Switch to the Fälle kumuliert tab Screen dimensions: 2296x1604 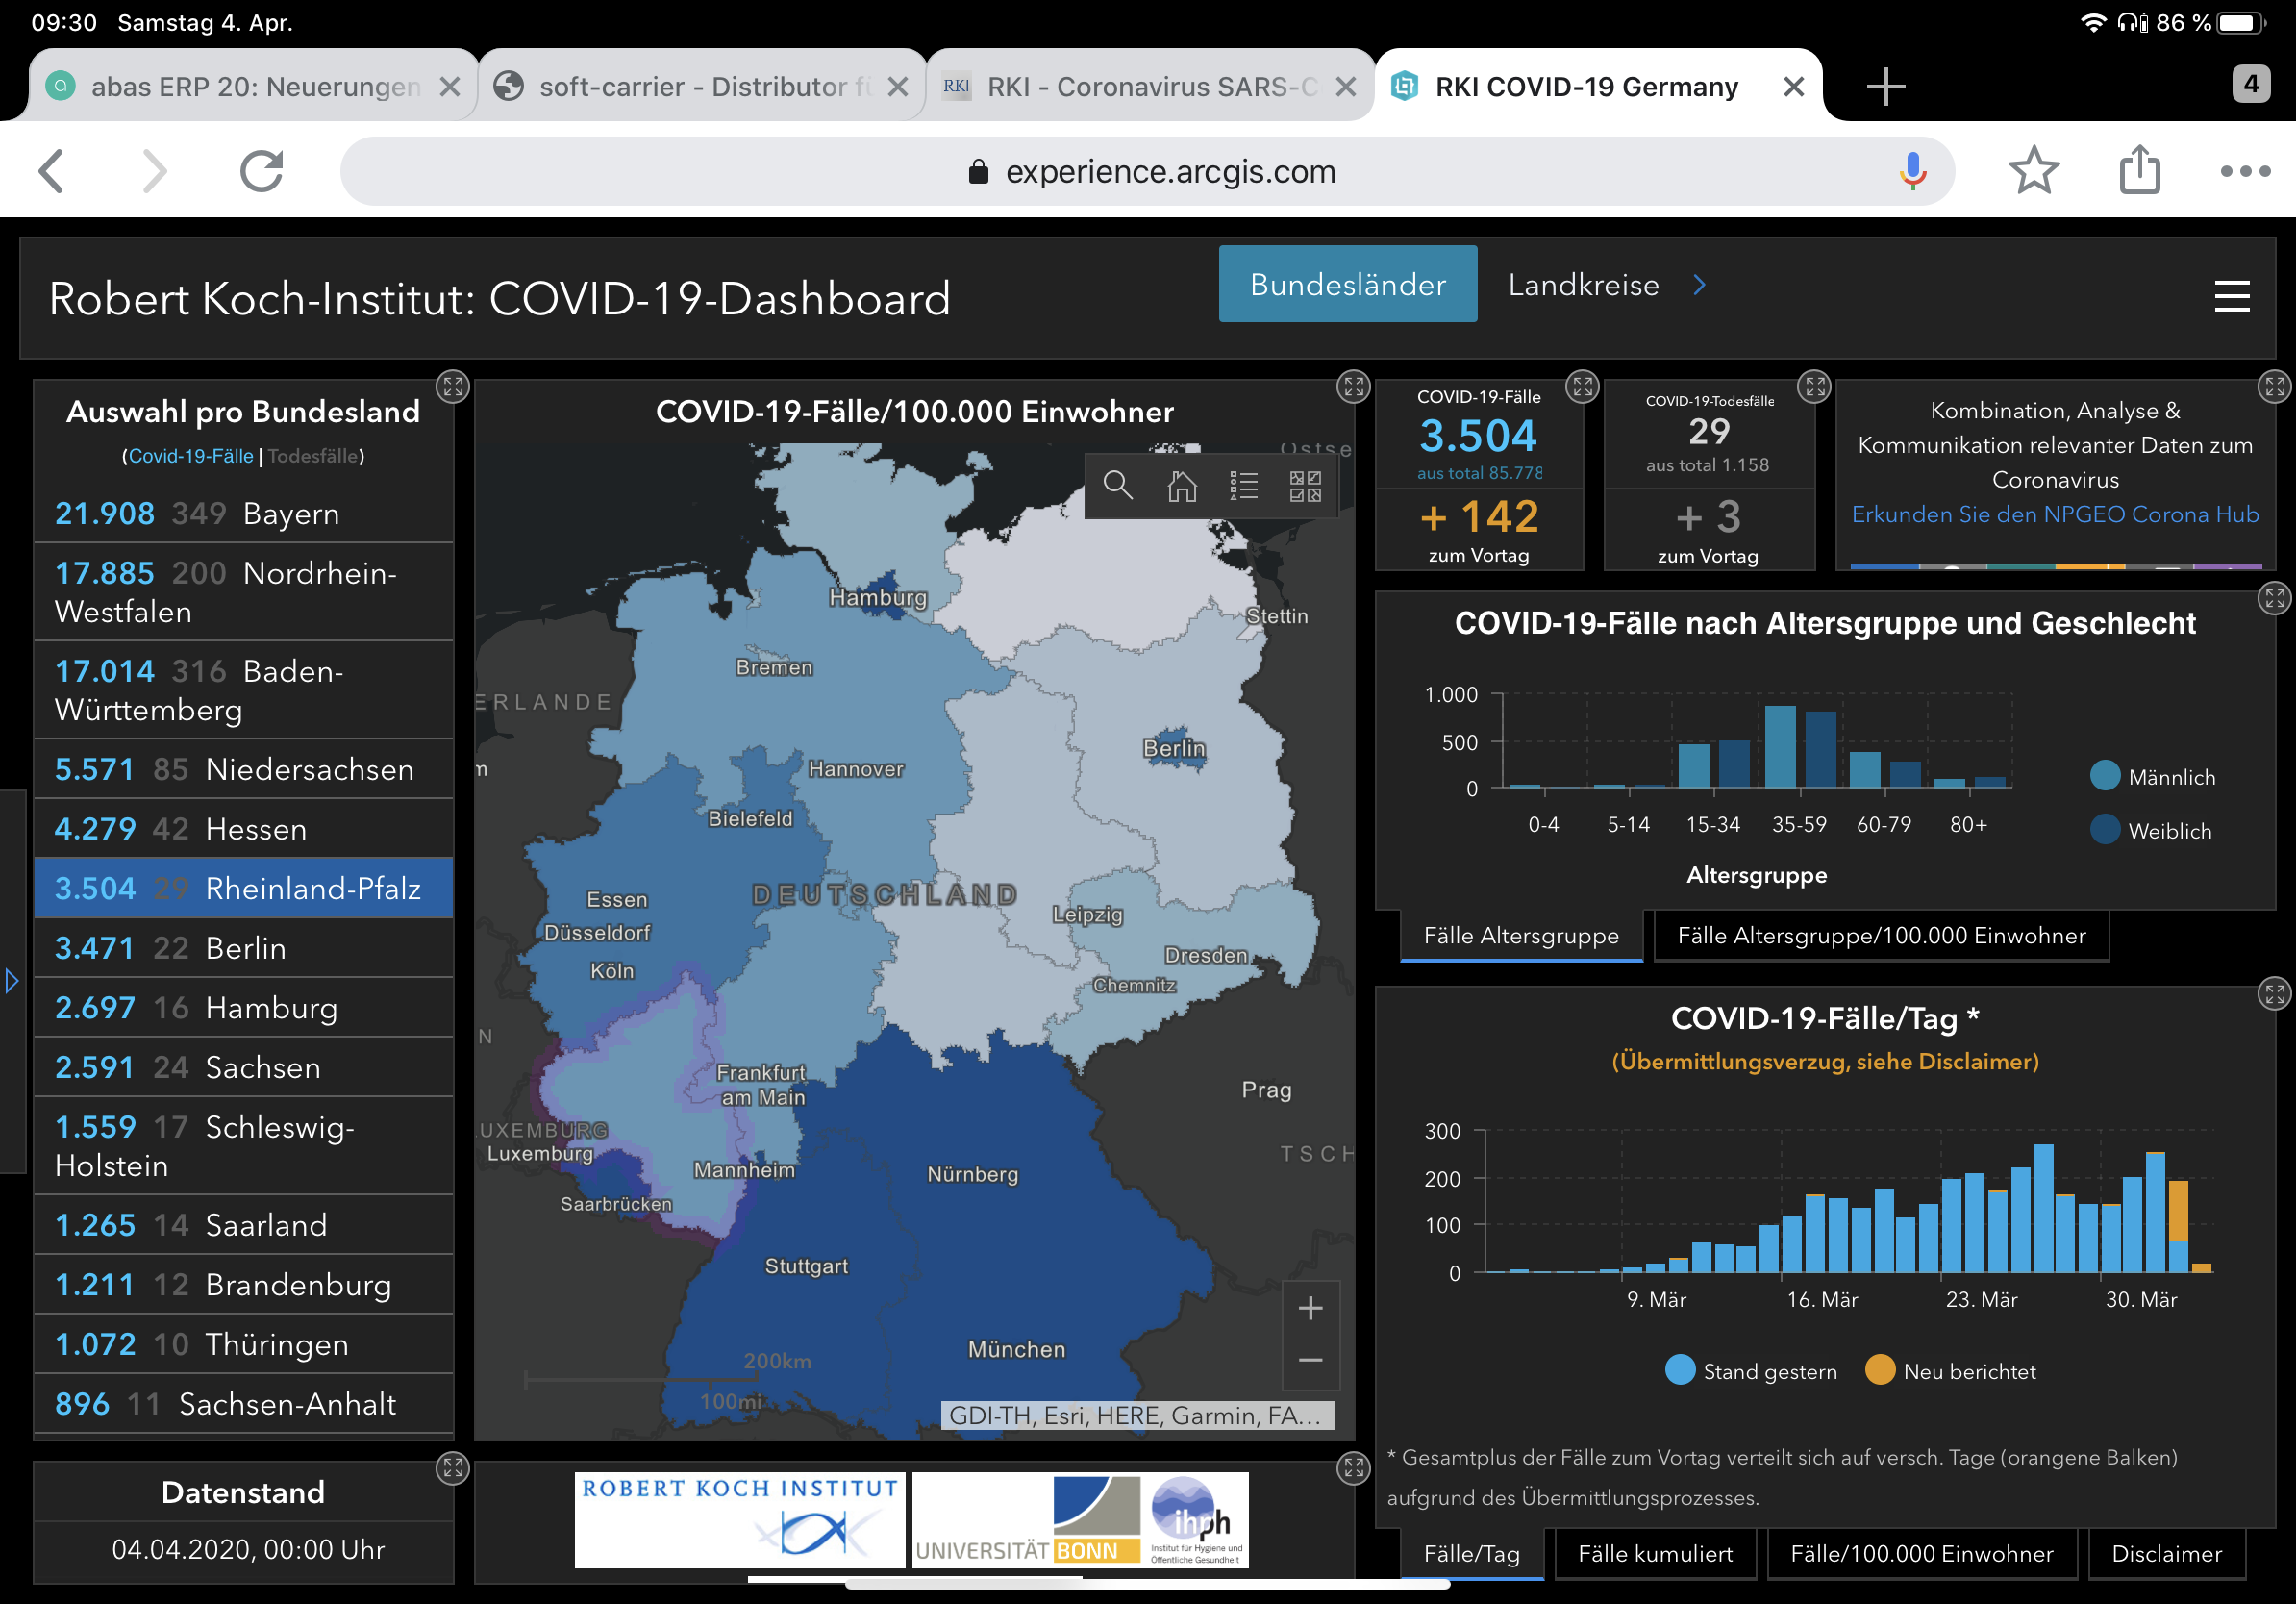(1655, 1554)
